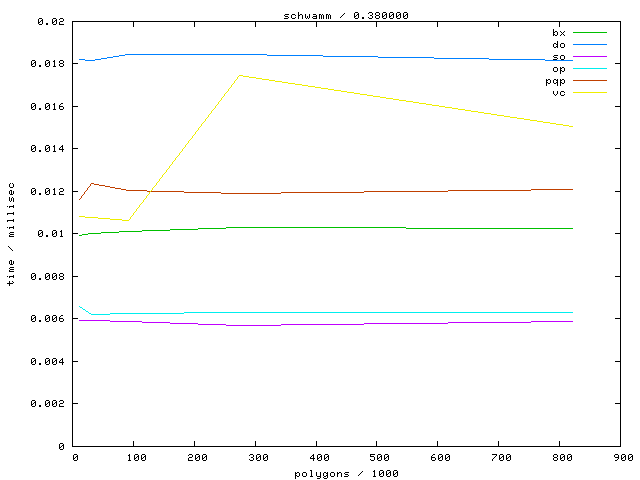640x480 pixels.
Task: Select the 'bx' legend label text
Action: click(x=558, y=33)
